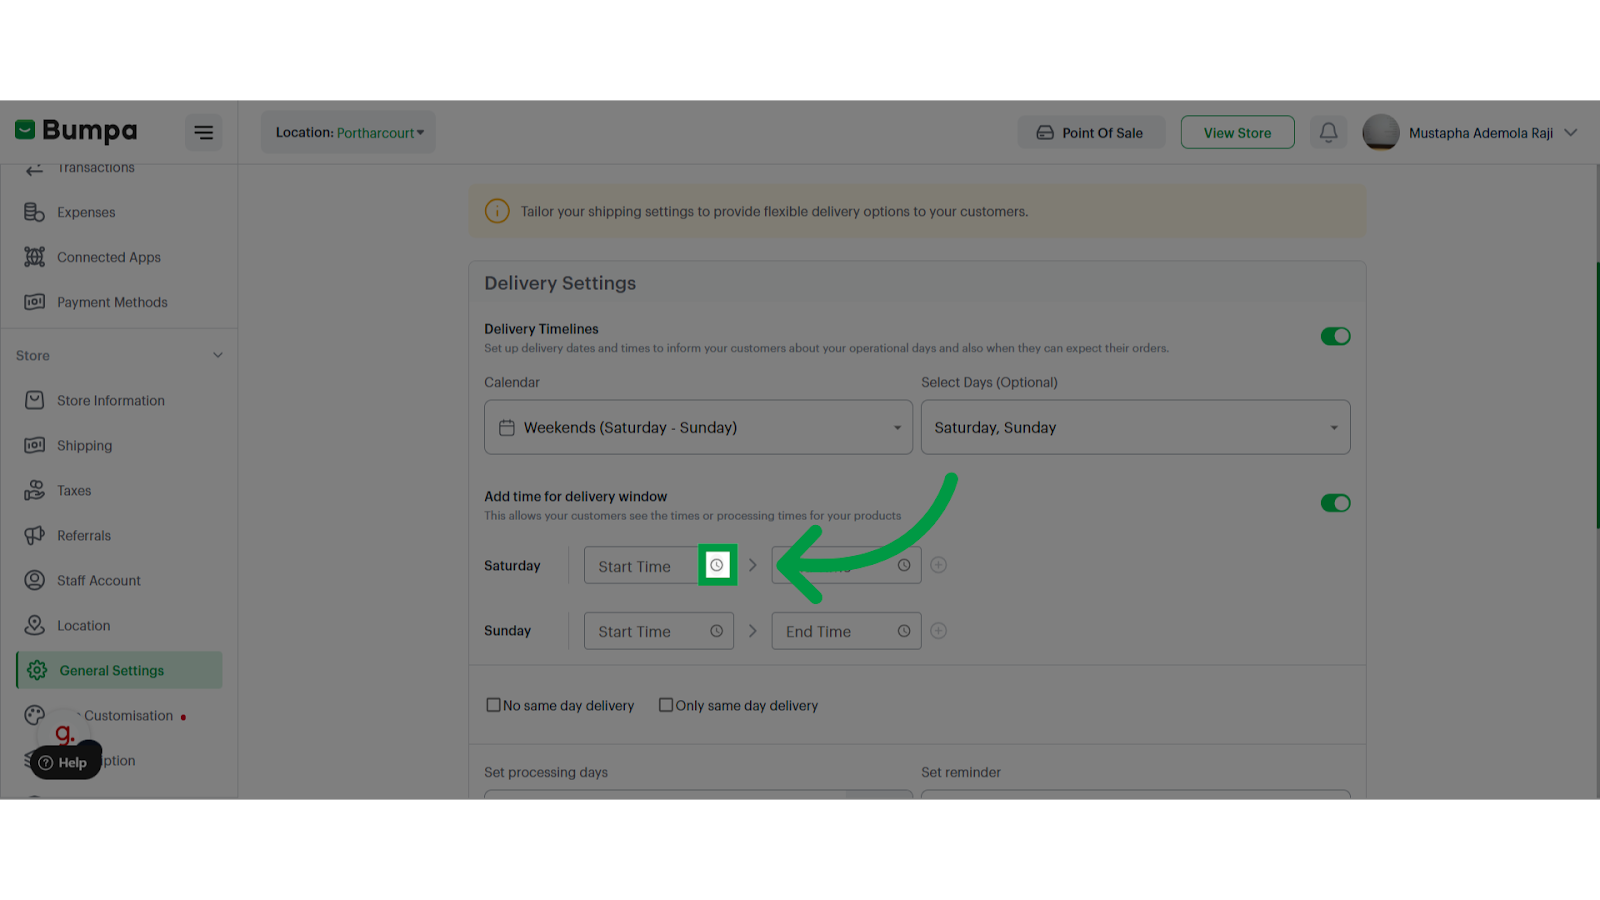Click the Bumpa logo

coord(76,131)
